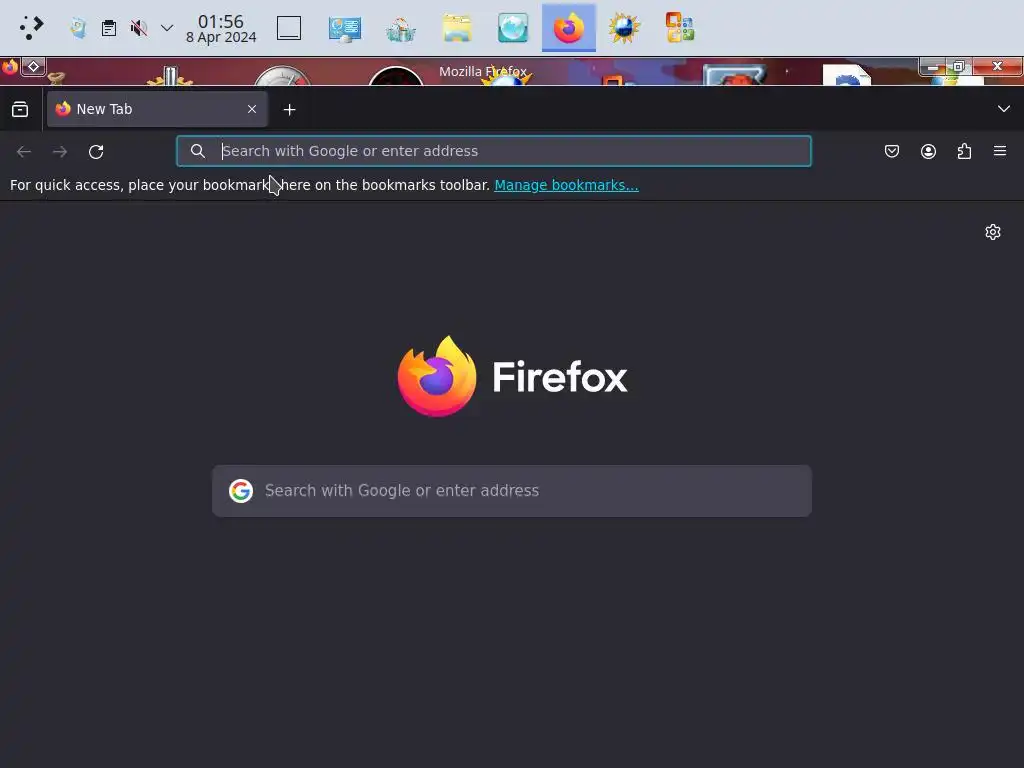Screen dimensions: 1024x768
Task: Click the show desktop panel button
Action: tap(289, 28)
